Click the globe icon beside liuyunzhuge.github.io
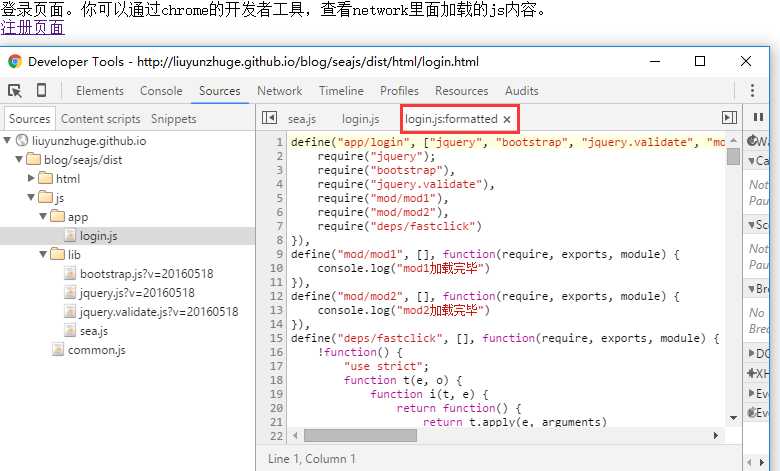This screenshot has width=780, height=471. pyautogui.click(x=22, y=141)
